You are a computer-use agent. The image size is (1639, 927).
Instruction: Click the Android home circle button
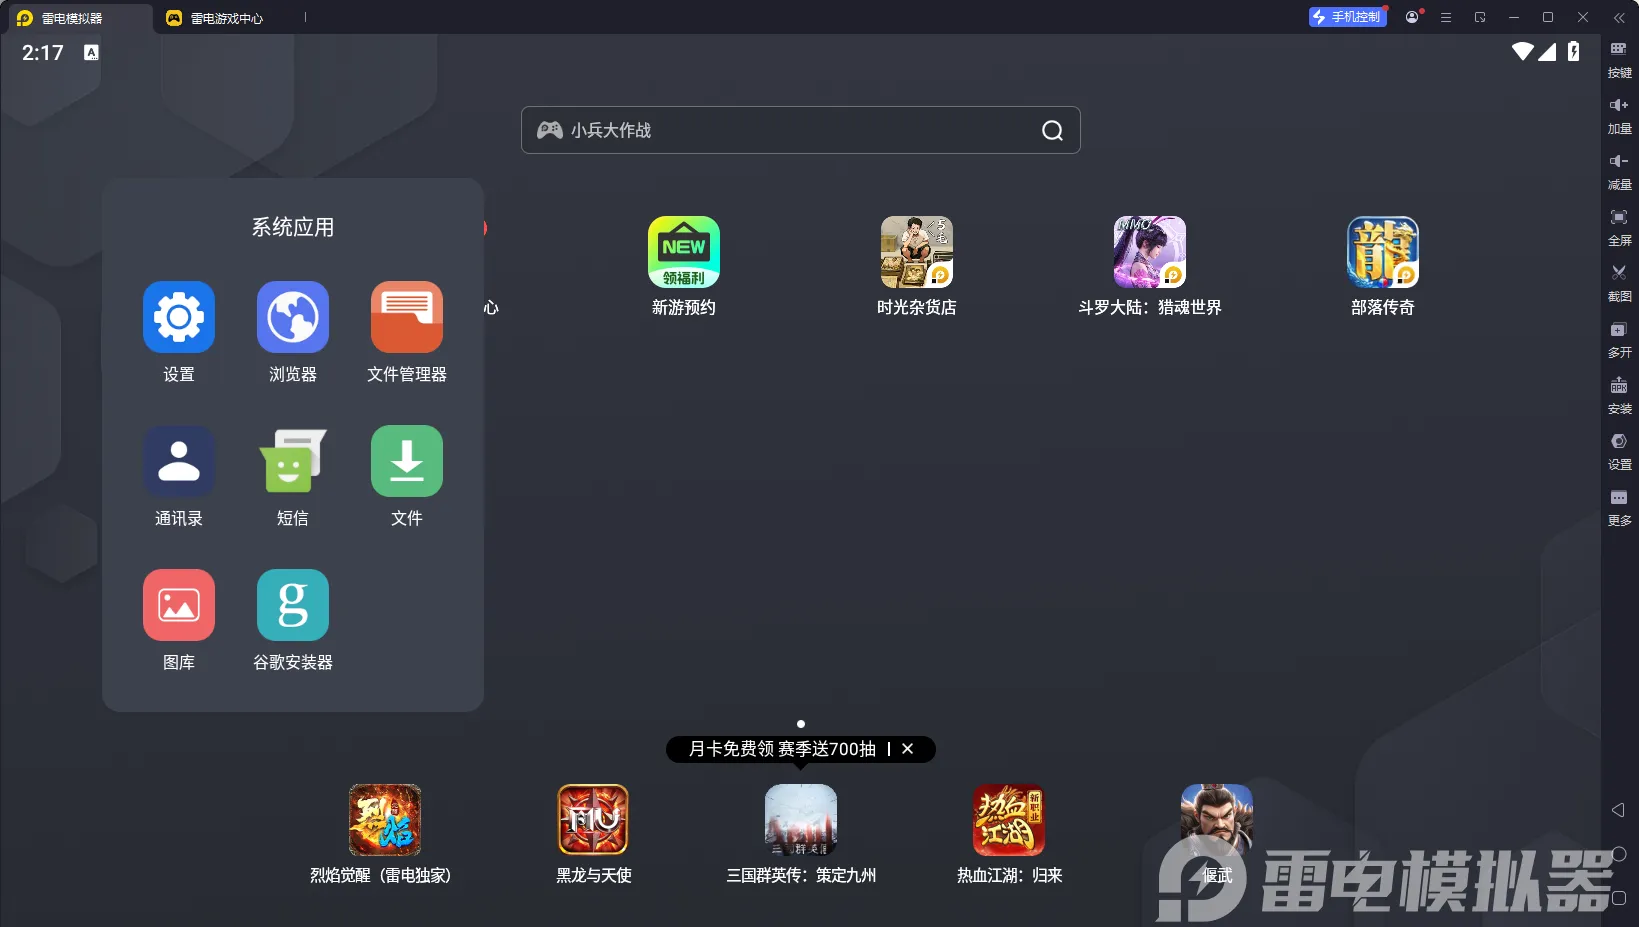[1619, 854]
